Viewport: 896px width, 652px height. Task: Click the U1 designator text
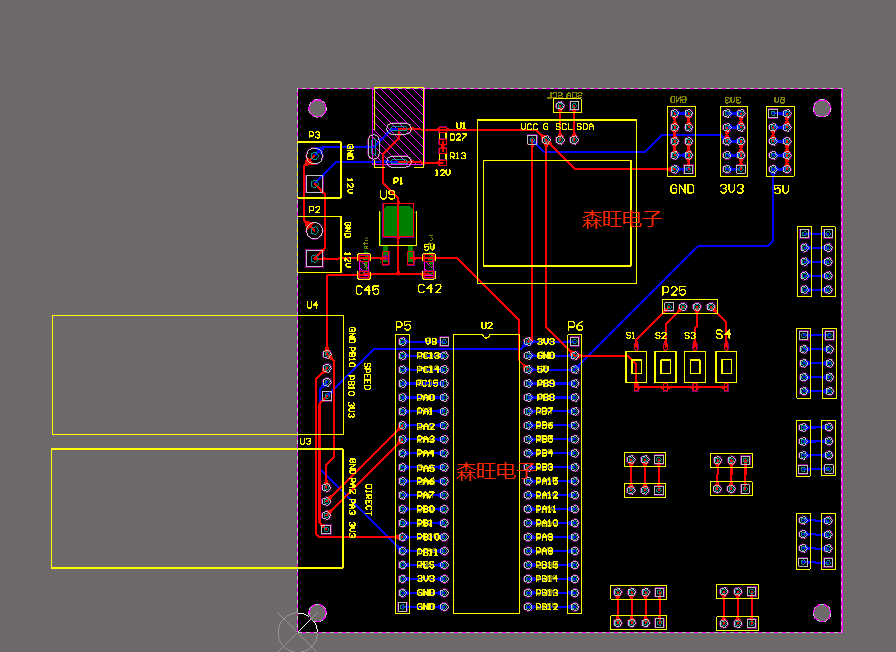[461, 126]
